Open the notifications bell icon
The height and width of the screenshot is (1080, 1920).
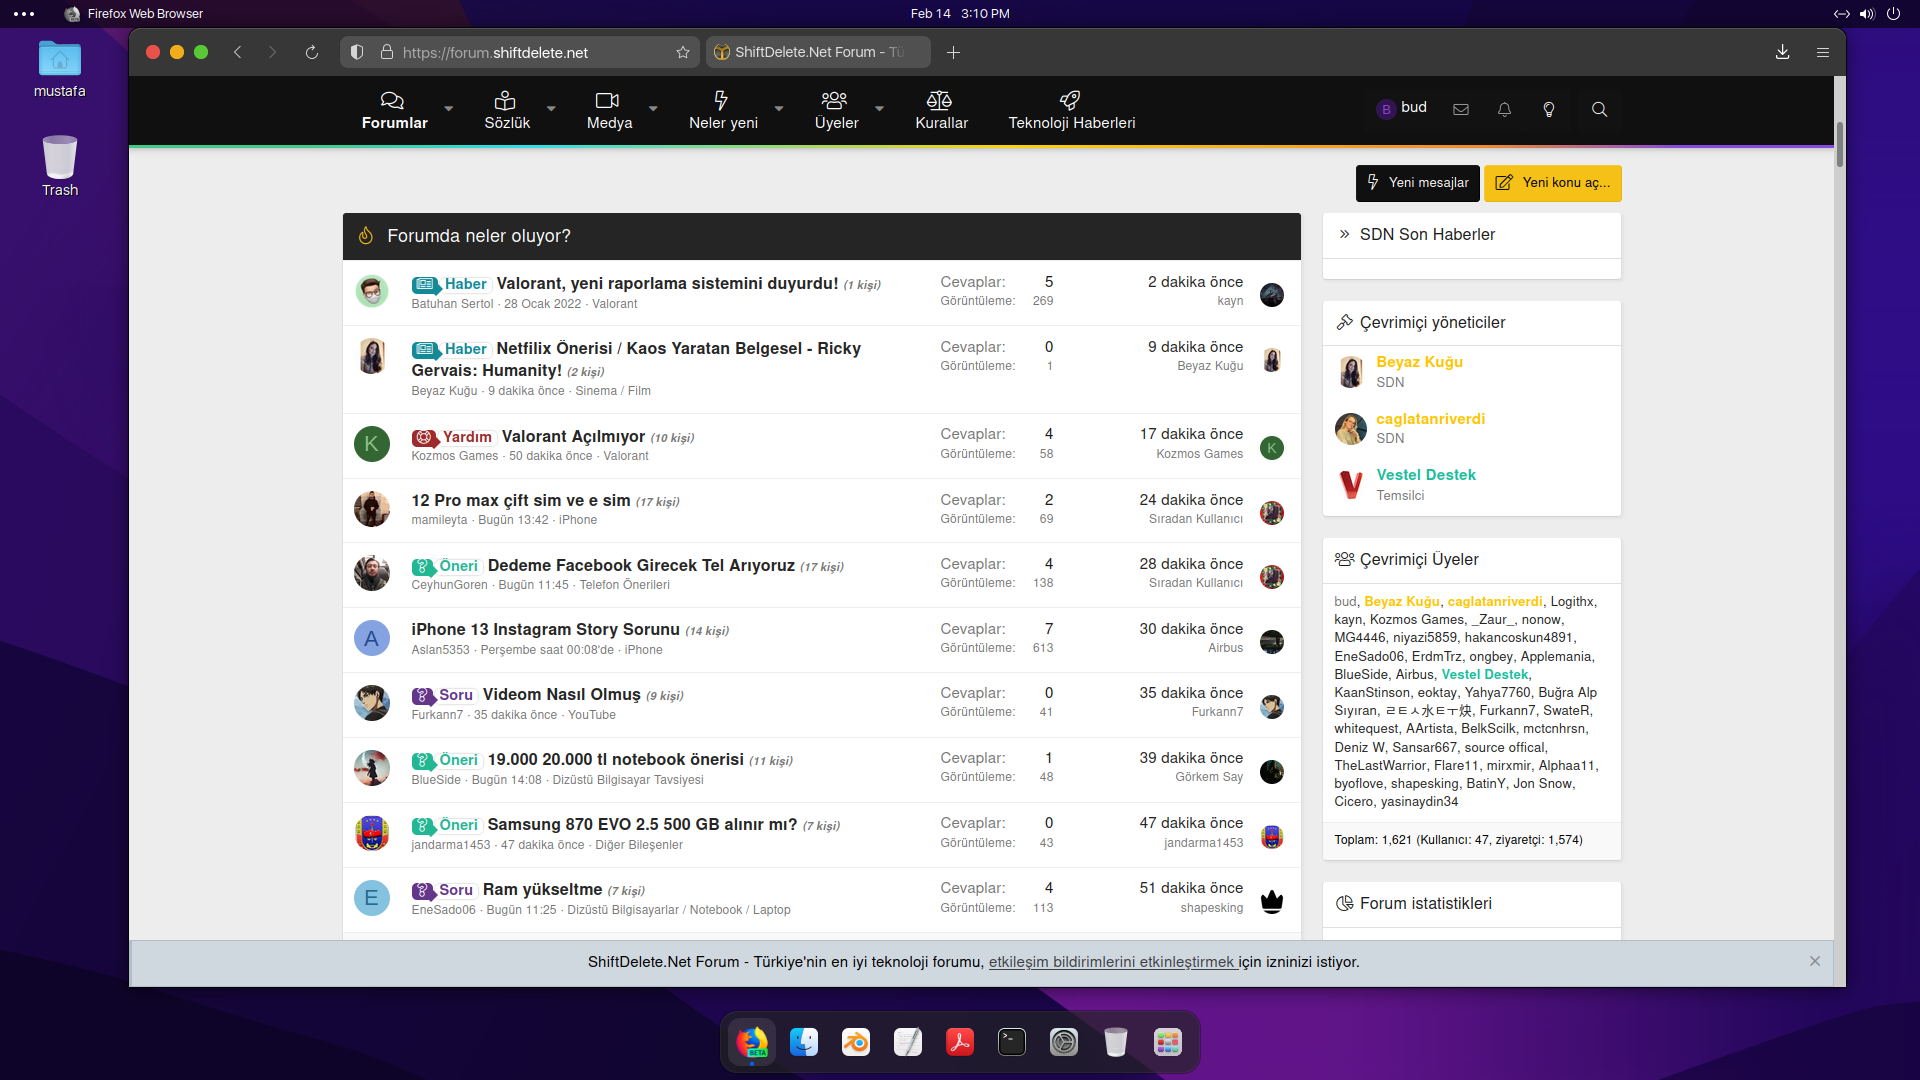tap(1504, 109)
